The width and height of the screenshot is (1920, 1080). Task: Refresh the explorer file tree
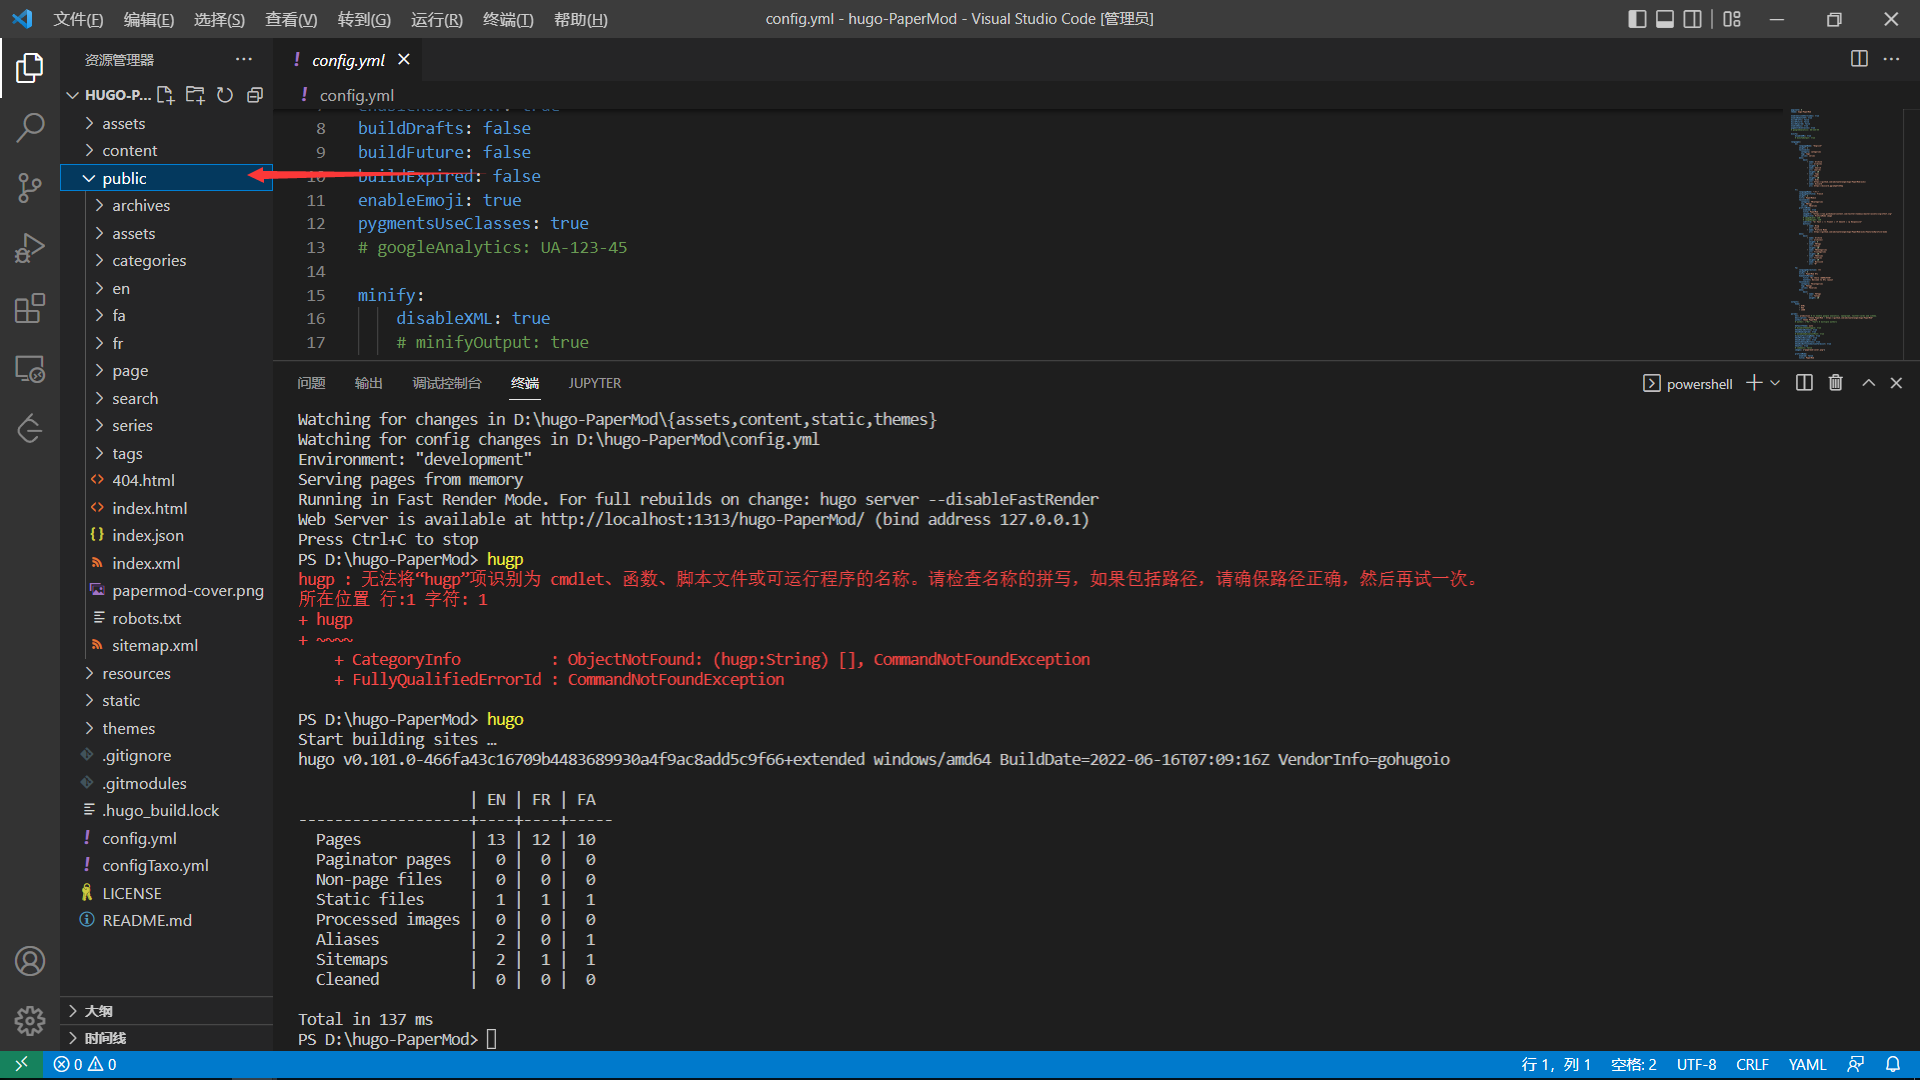tap(225, 95)
